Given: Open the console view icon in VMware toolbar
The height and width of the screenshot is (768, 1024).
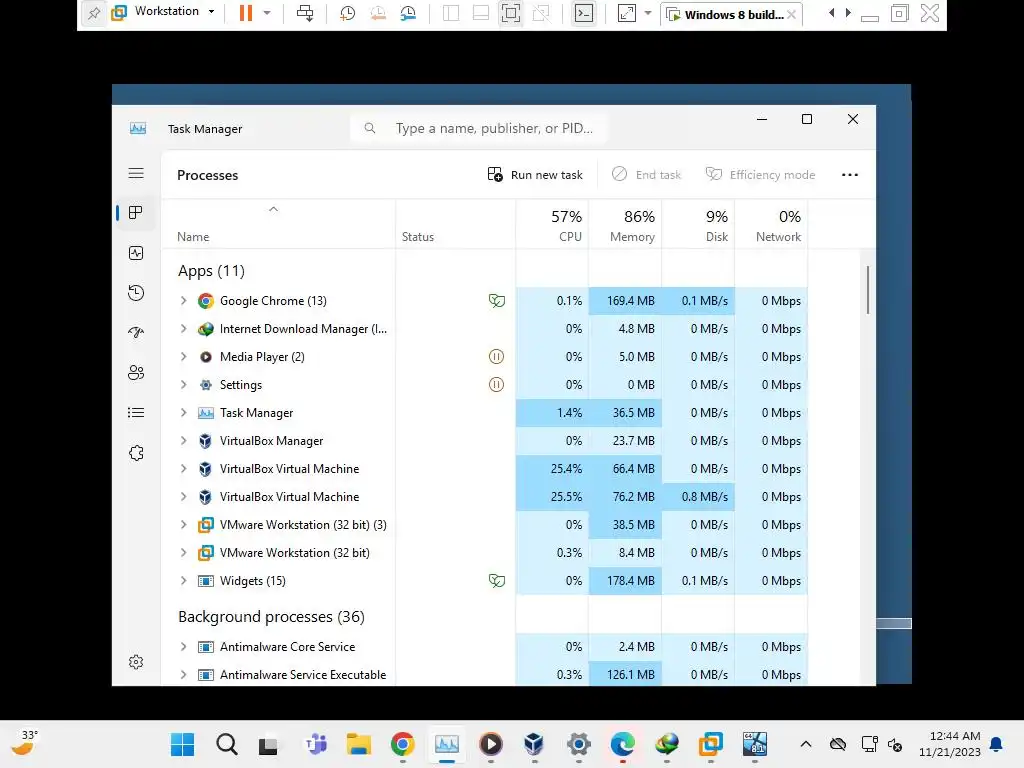Looking at the screenshot, I should pyautogui.click(x=584, y=13).
